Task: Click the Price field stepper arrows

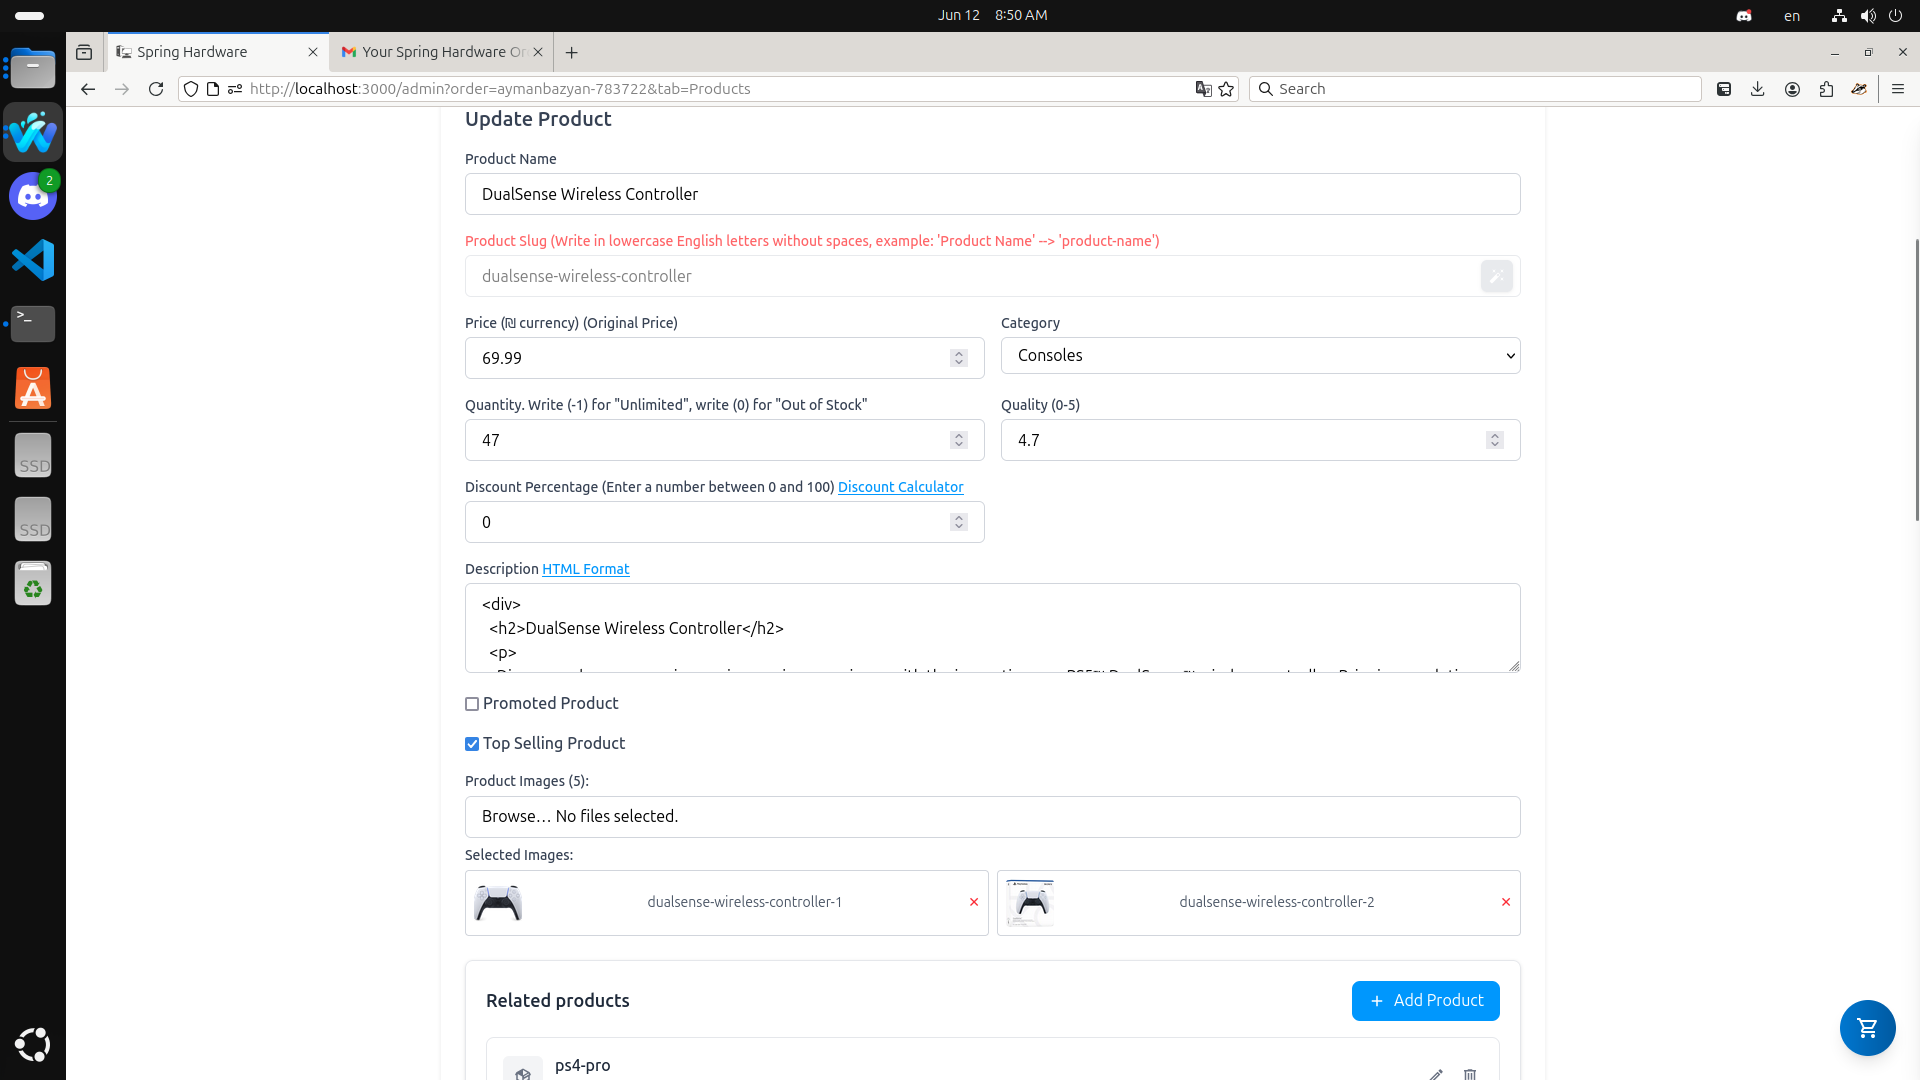Action: coord(959,358)
